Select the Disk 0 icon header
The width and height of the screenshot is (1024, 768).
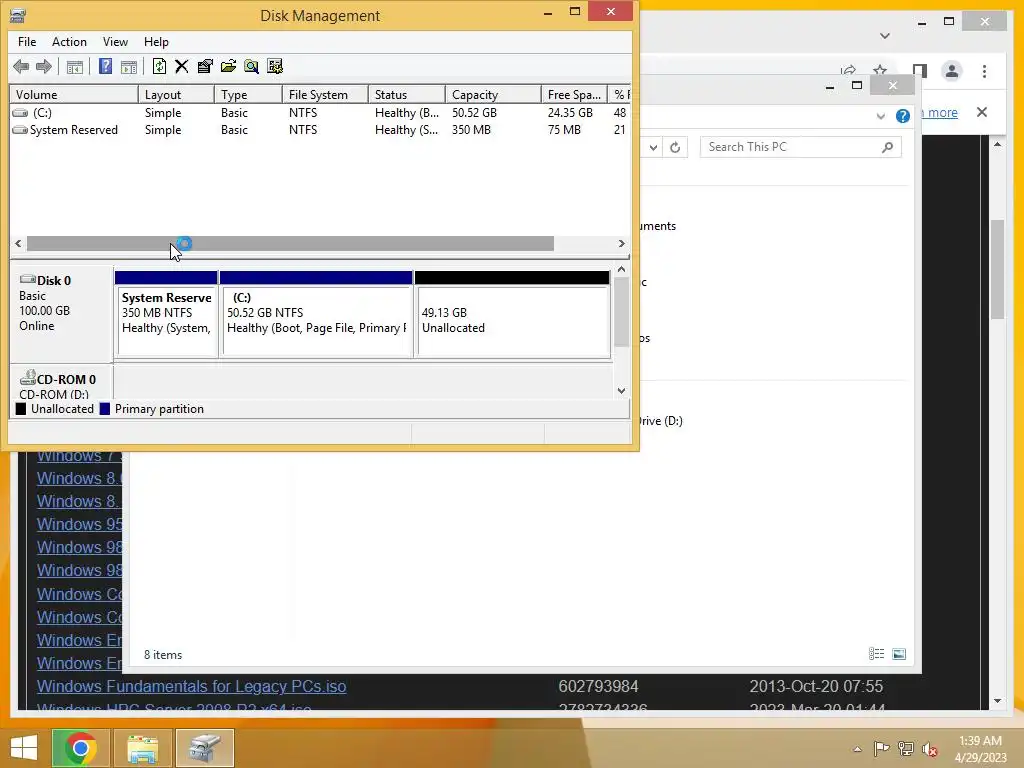(27, 280)
